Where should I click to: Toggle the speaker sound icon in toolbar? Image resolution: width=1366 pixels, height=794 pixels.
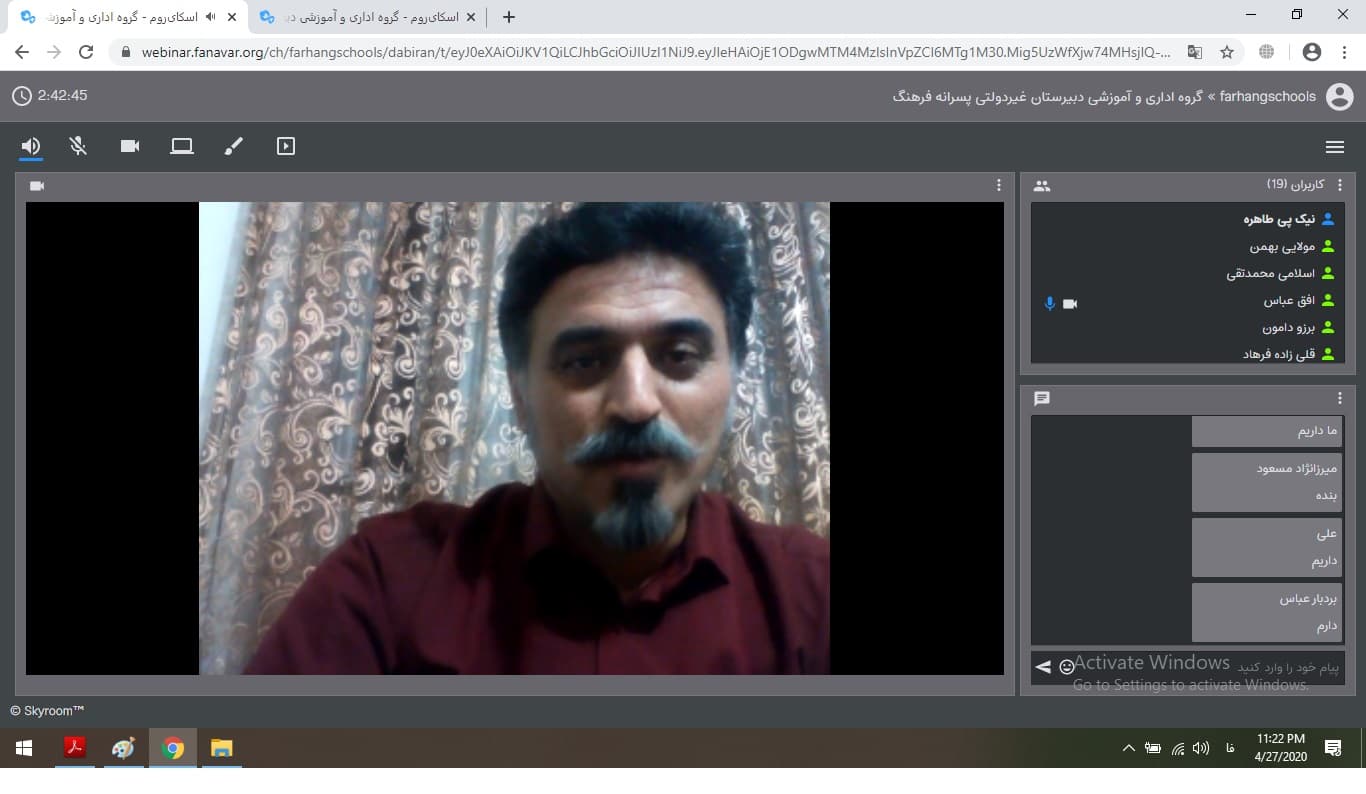(31, 146)
